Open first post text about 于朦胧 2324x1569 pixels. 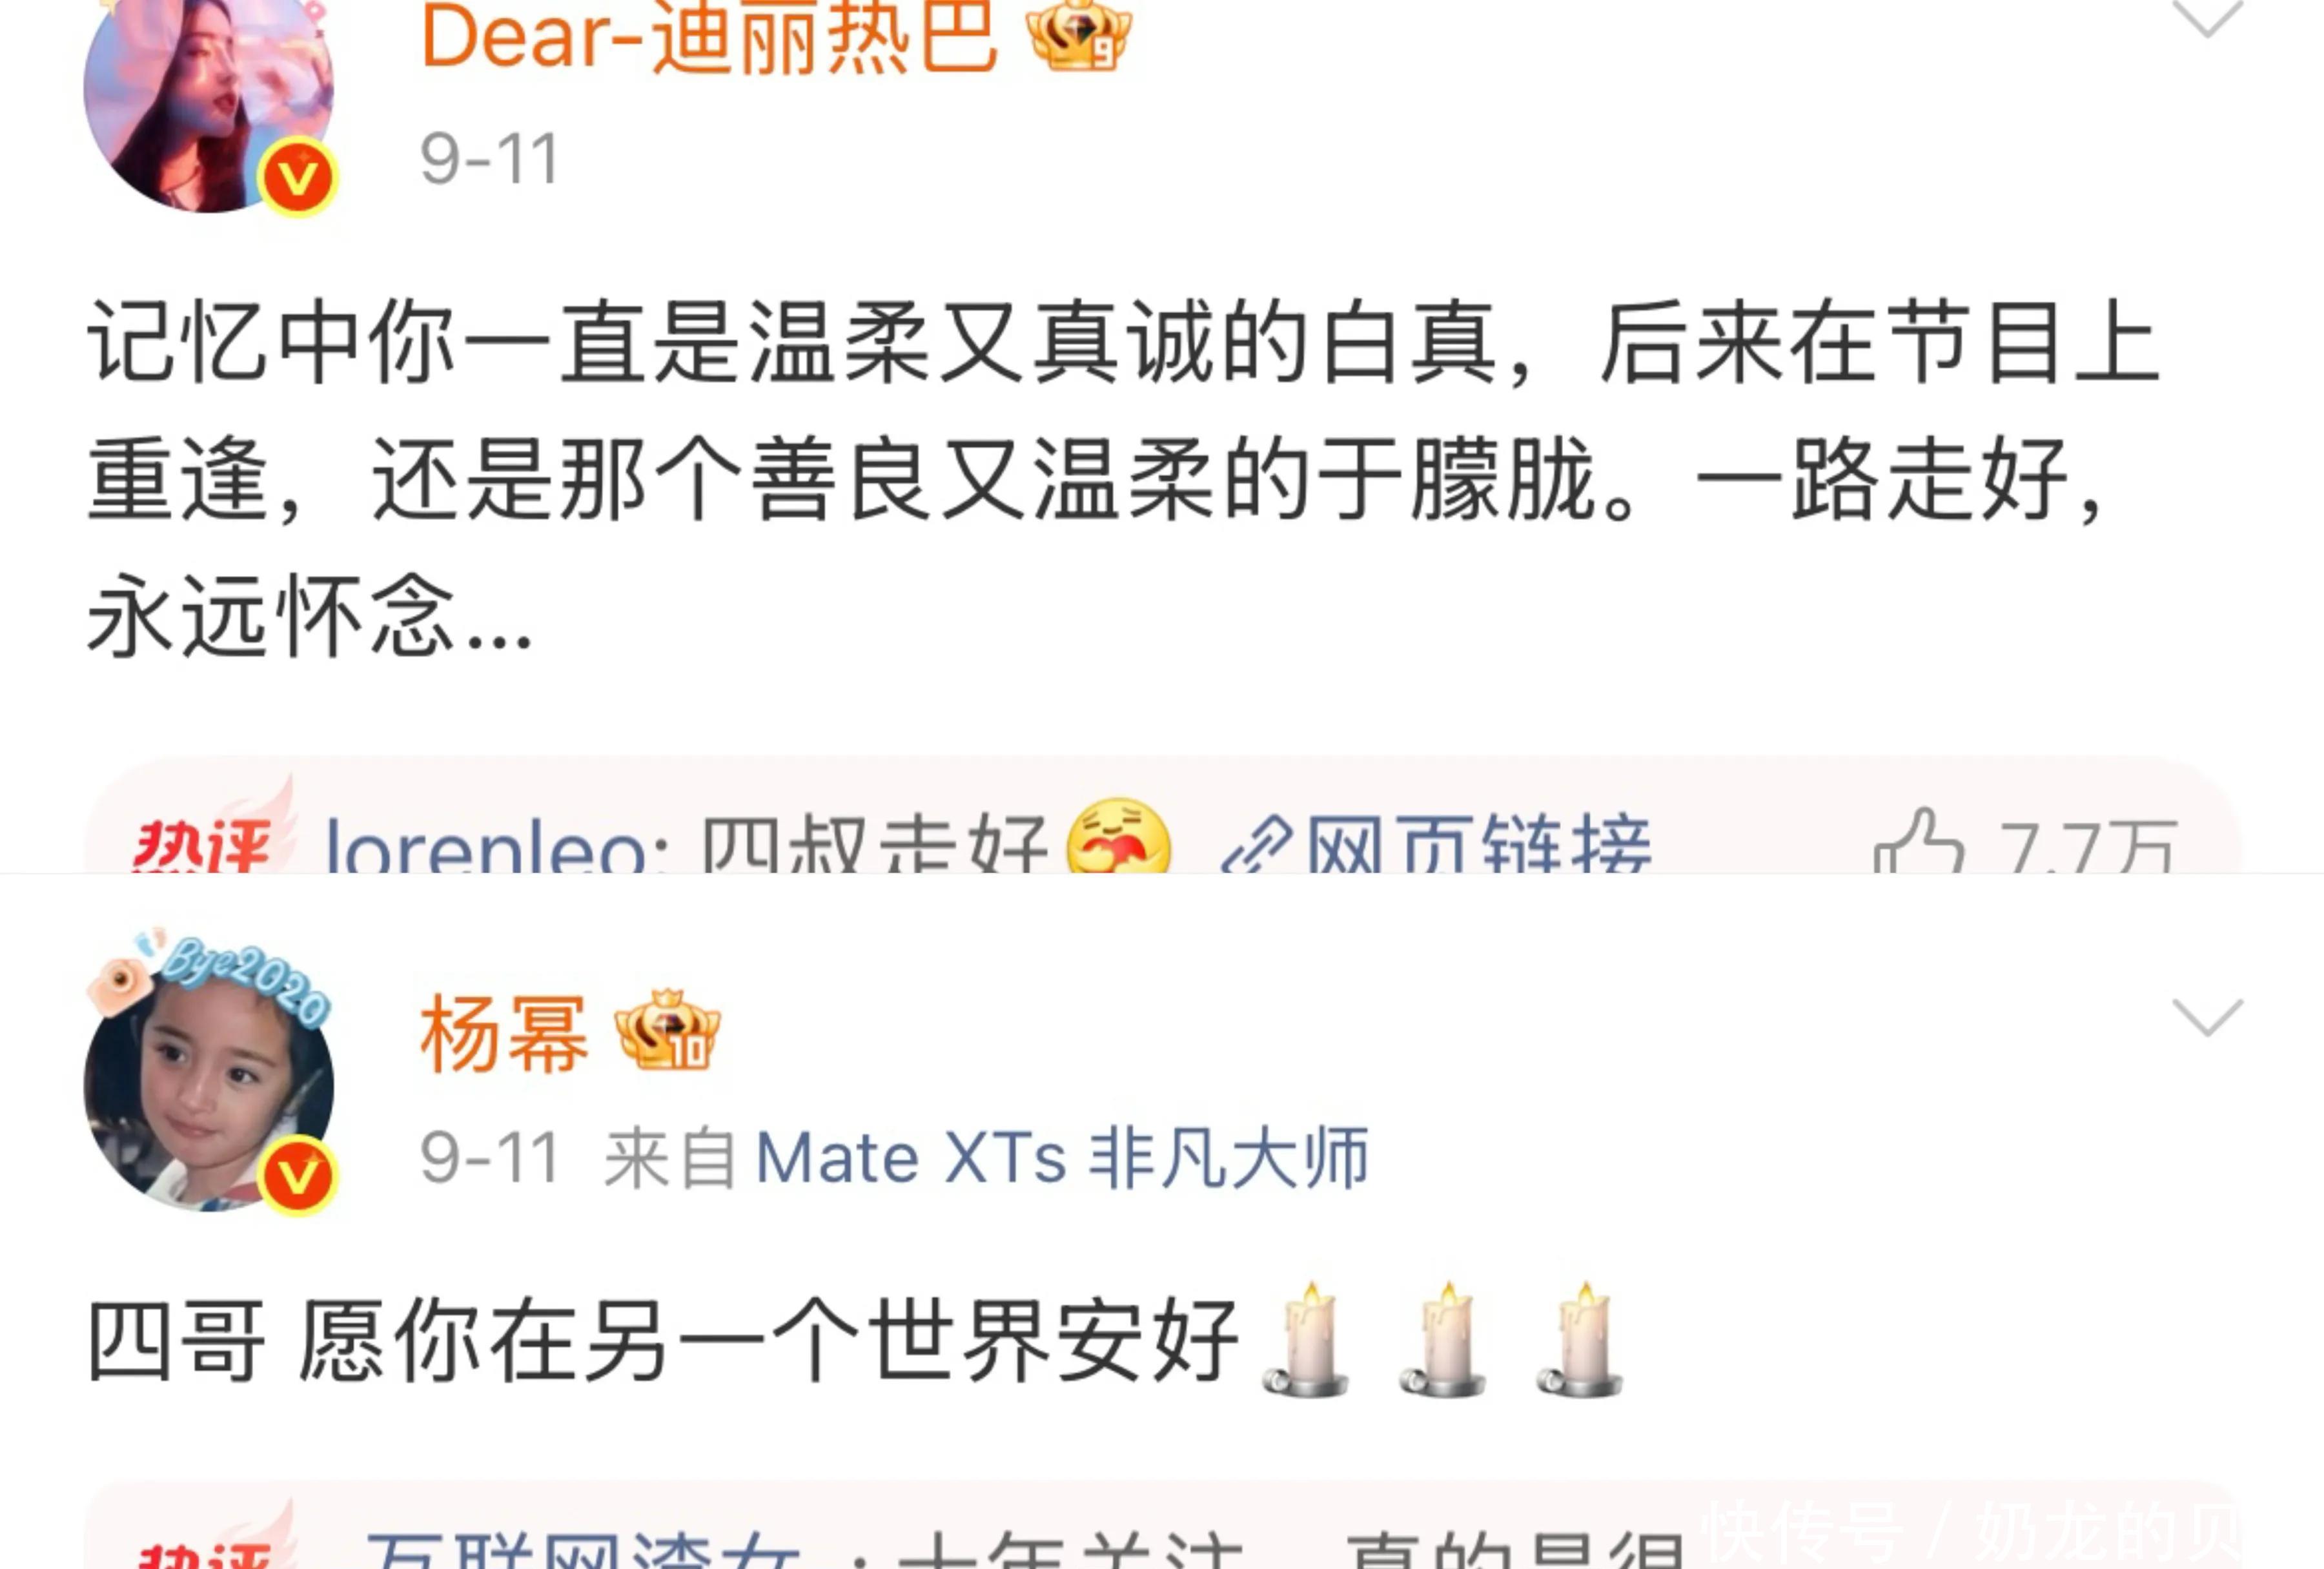click(1124, 479)
